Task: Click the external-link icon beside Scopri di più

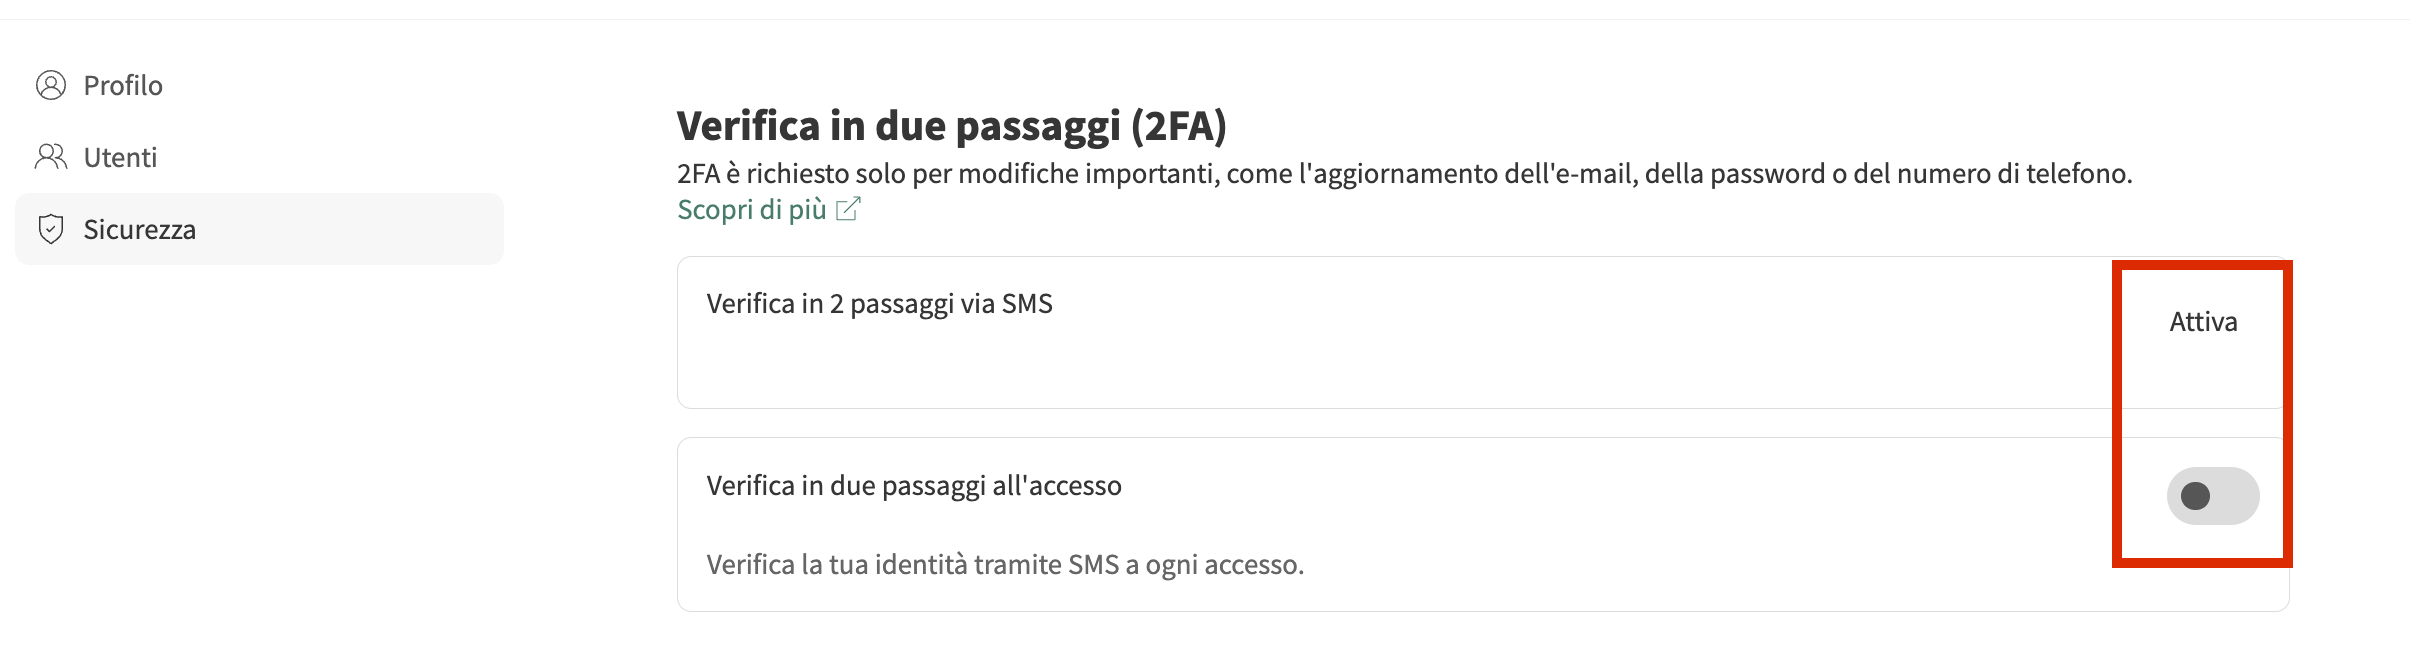Action: (x=848, y=209)
